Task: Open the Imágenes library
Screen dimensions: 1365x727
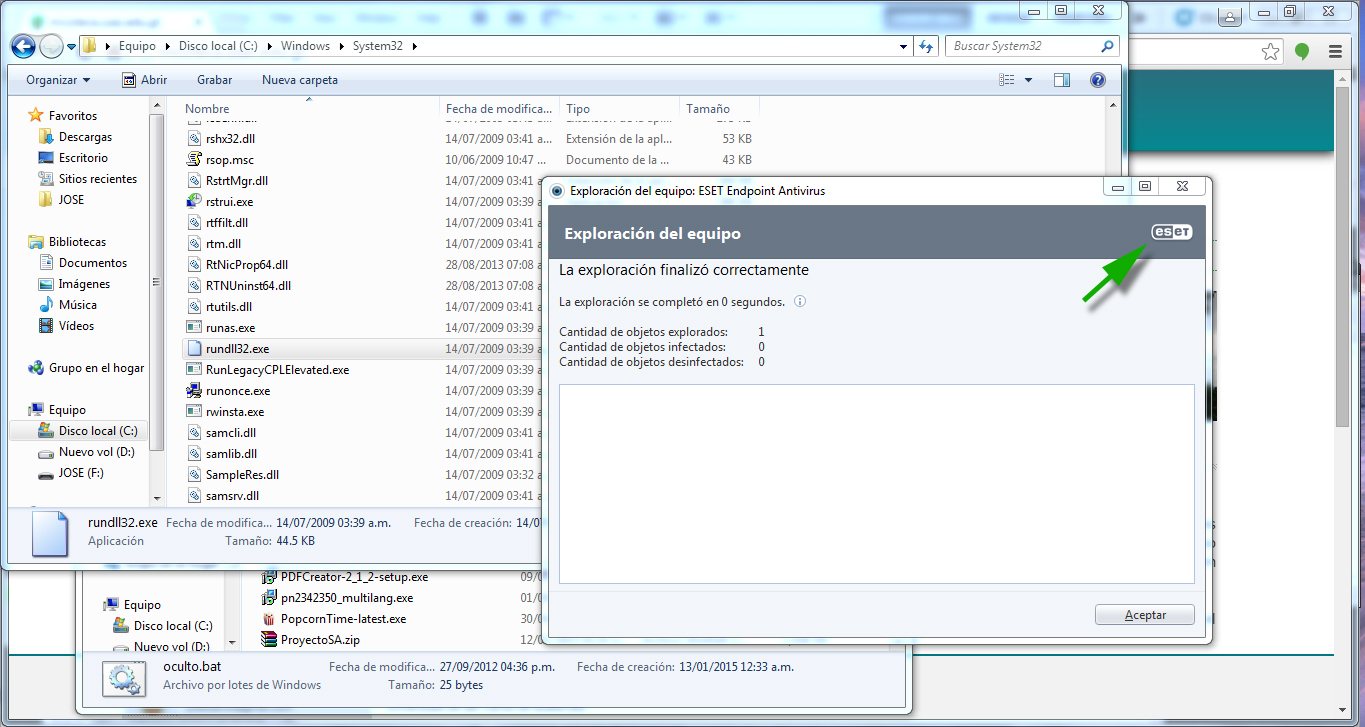Action: (84, 284)
